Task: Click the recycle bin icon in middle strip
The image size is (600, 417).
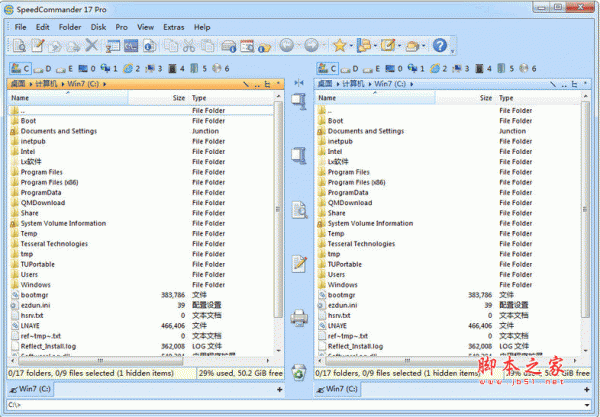Action: pyautogui.click(x=299, y=372)
